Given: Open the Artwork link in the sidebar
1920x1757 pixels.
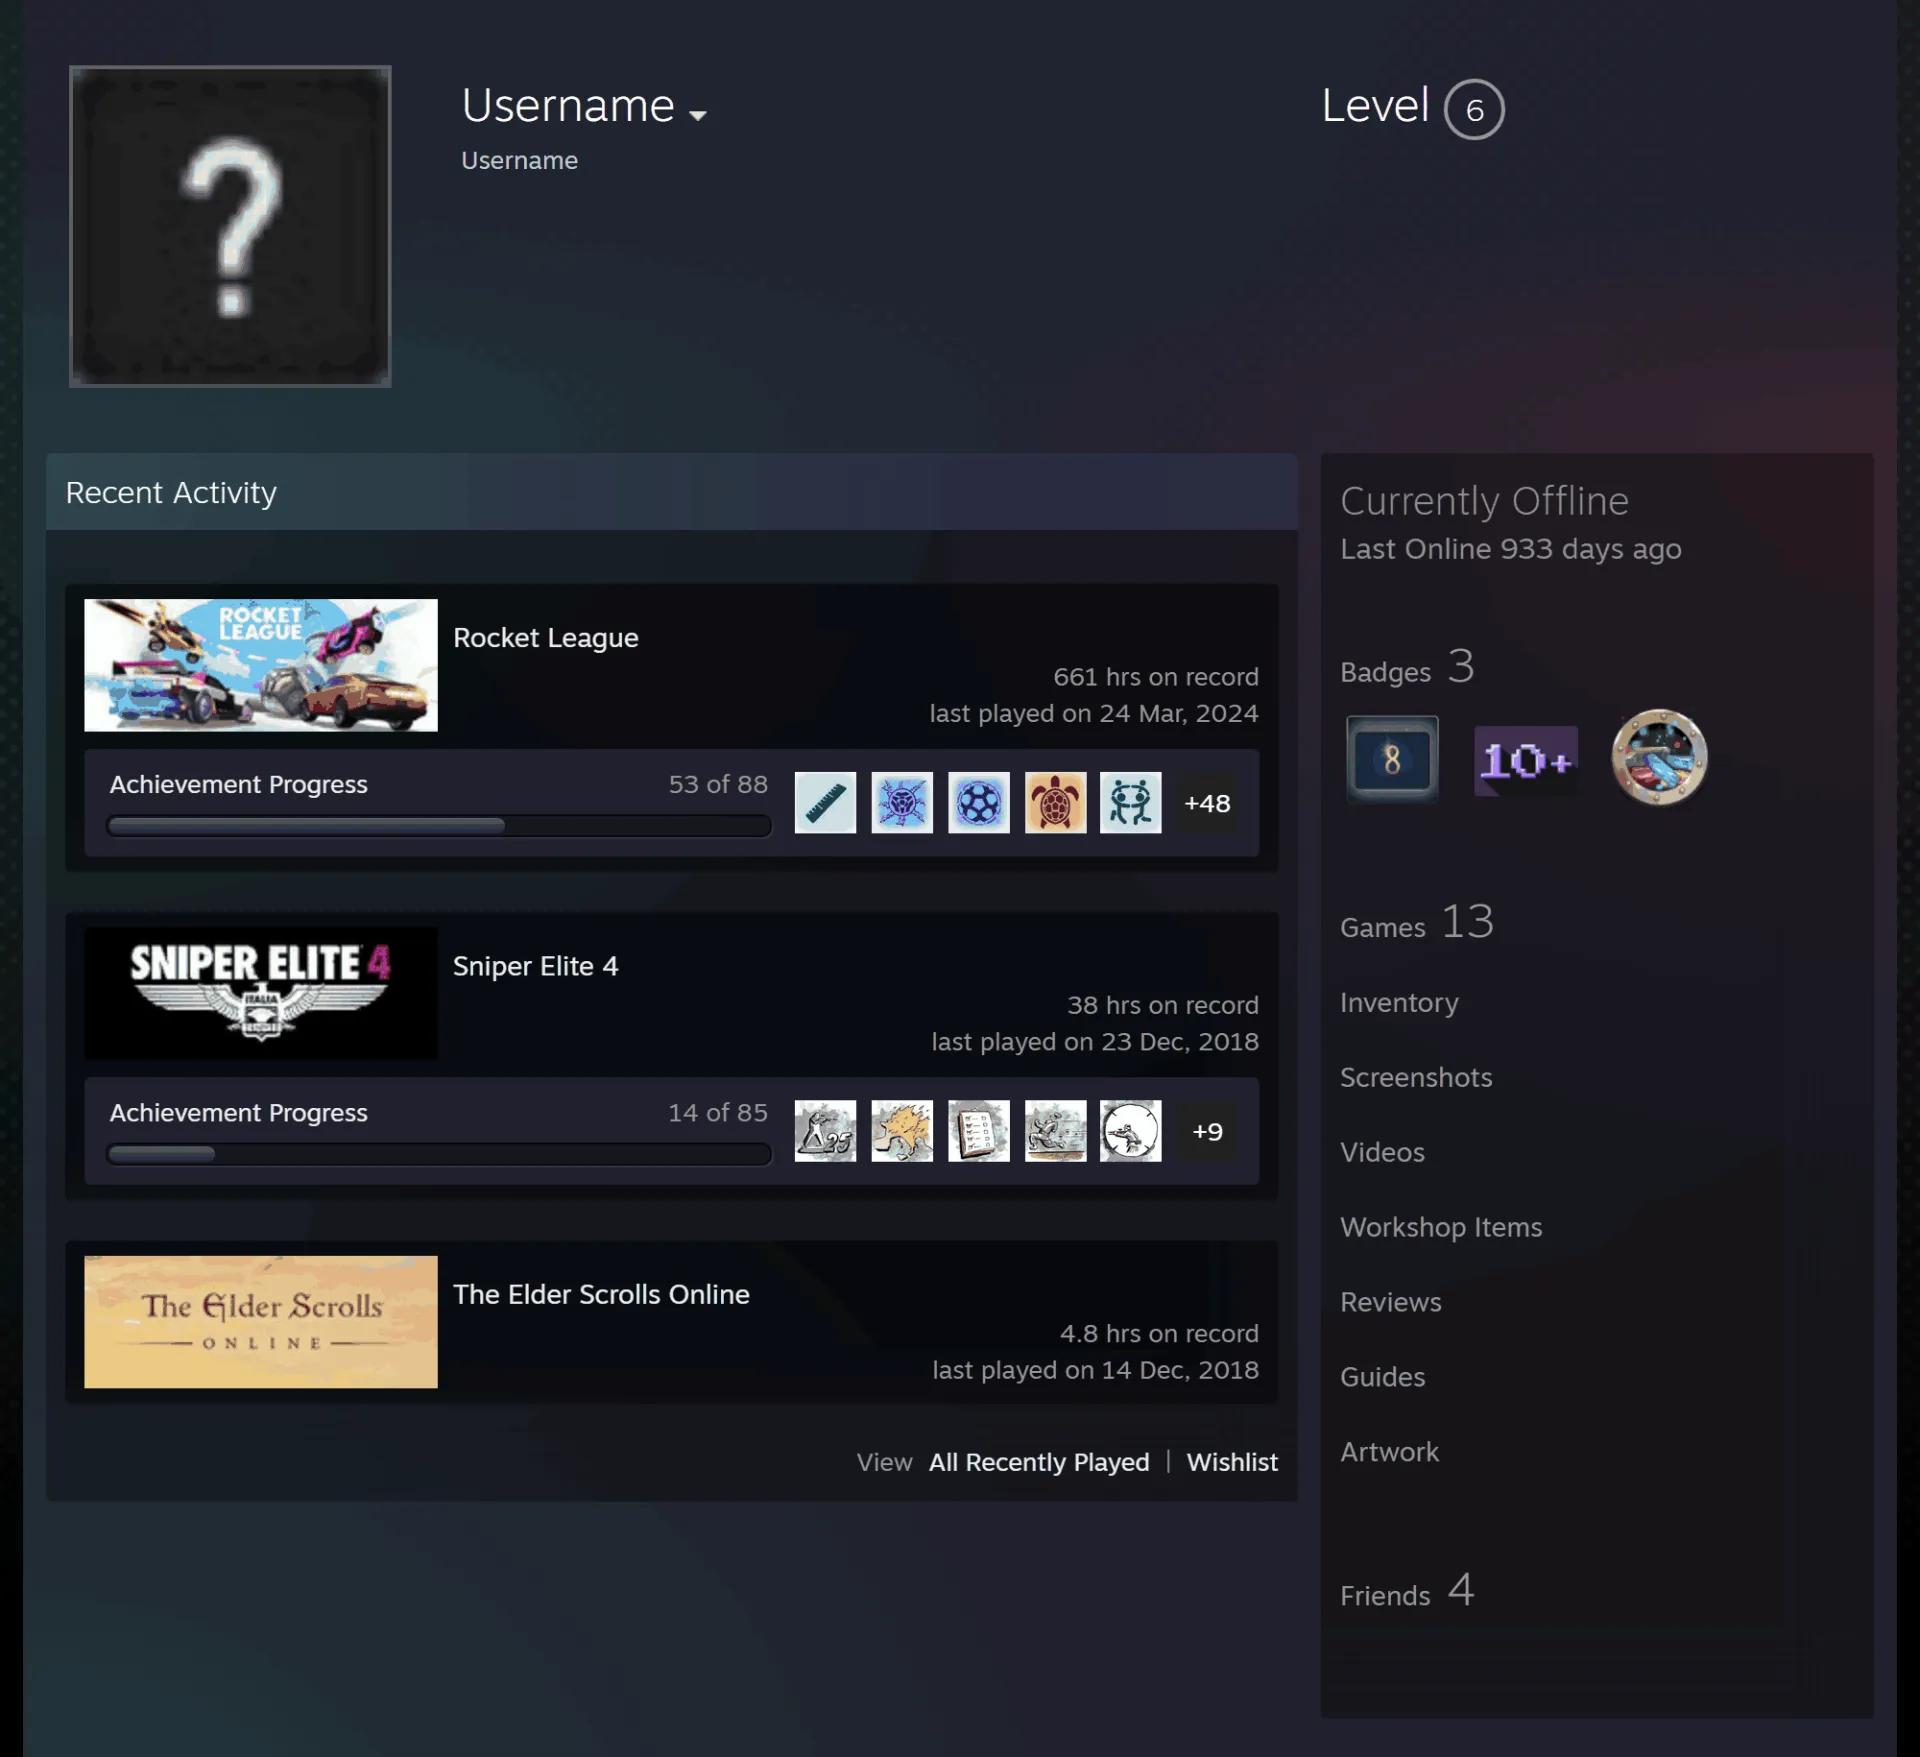Looking at the screenshot, I should pos(1389,1452).
